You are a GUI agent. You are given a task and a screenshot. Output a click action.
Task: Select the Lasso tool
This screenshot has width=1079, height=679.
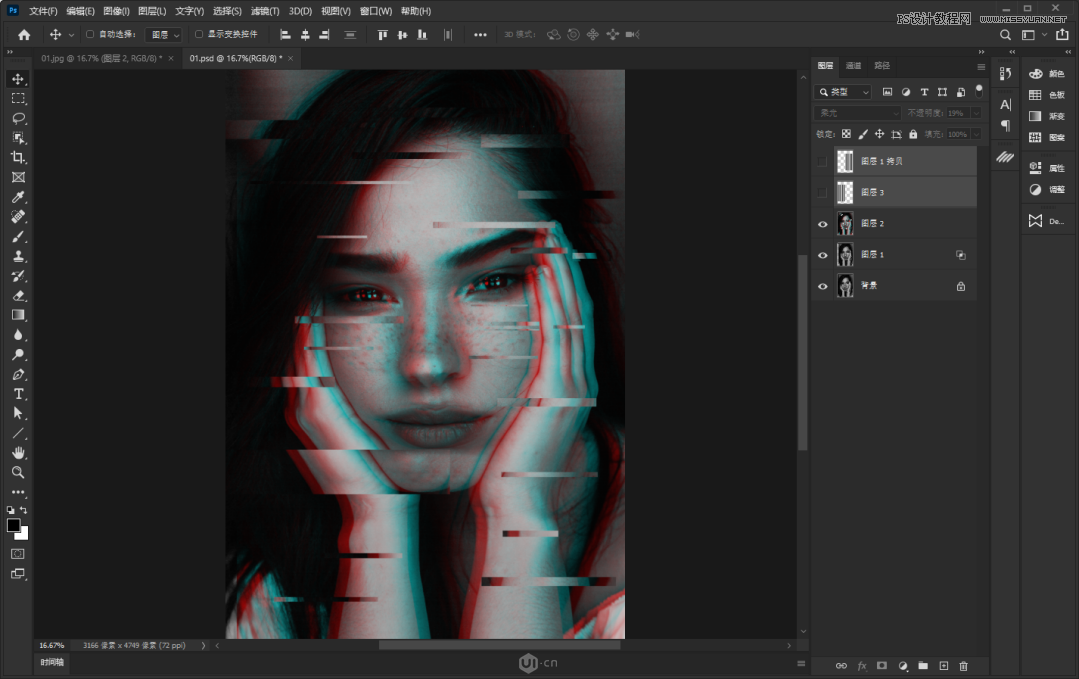coord(17,118)
